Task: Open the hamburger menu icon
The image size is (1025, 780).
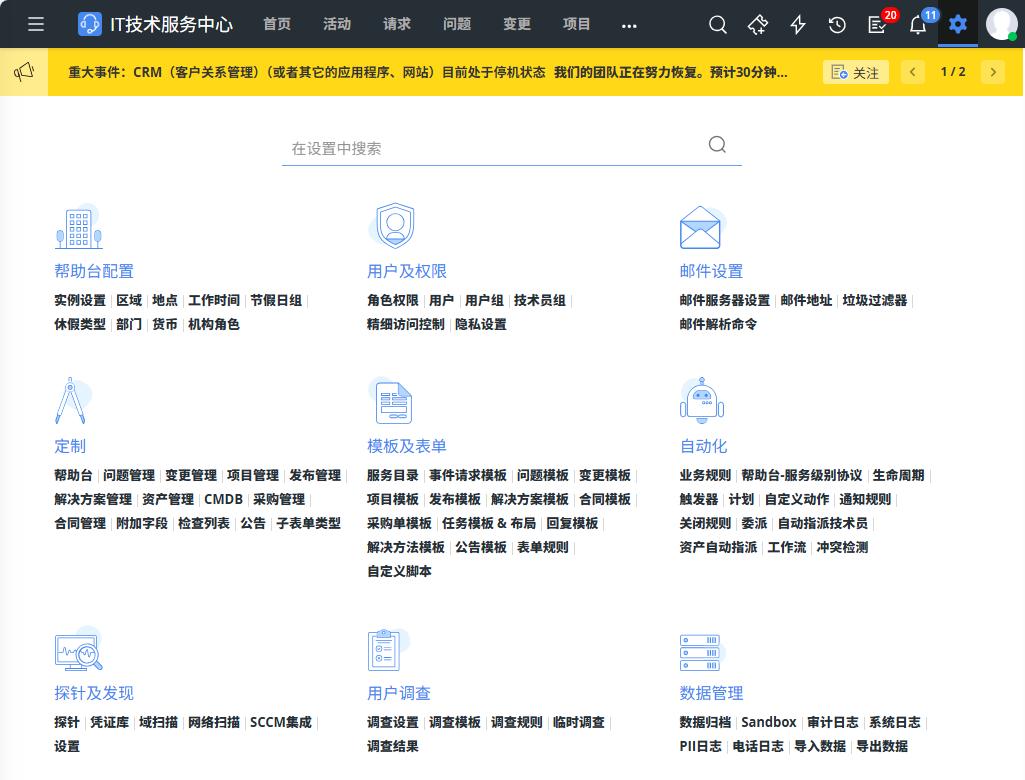Action: [36, 24]
